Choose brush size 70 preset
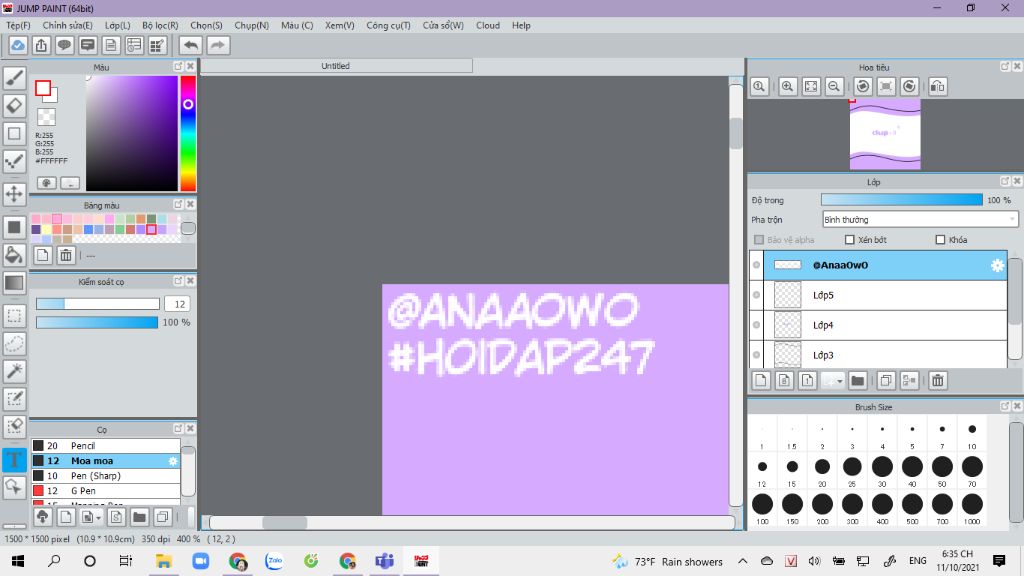The image size is (1024, 576). 972,470
